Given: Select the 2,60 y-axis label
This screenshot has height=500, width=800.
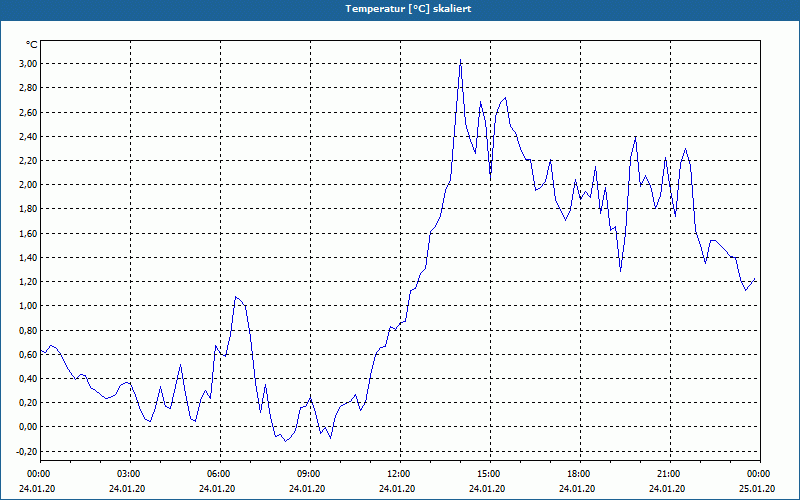Looking at the screenshot, I should (29, 112).
